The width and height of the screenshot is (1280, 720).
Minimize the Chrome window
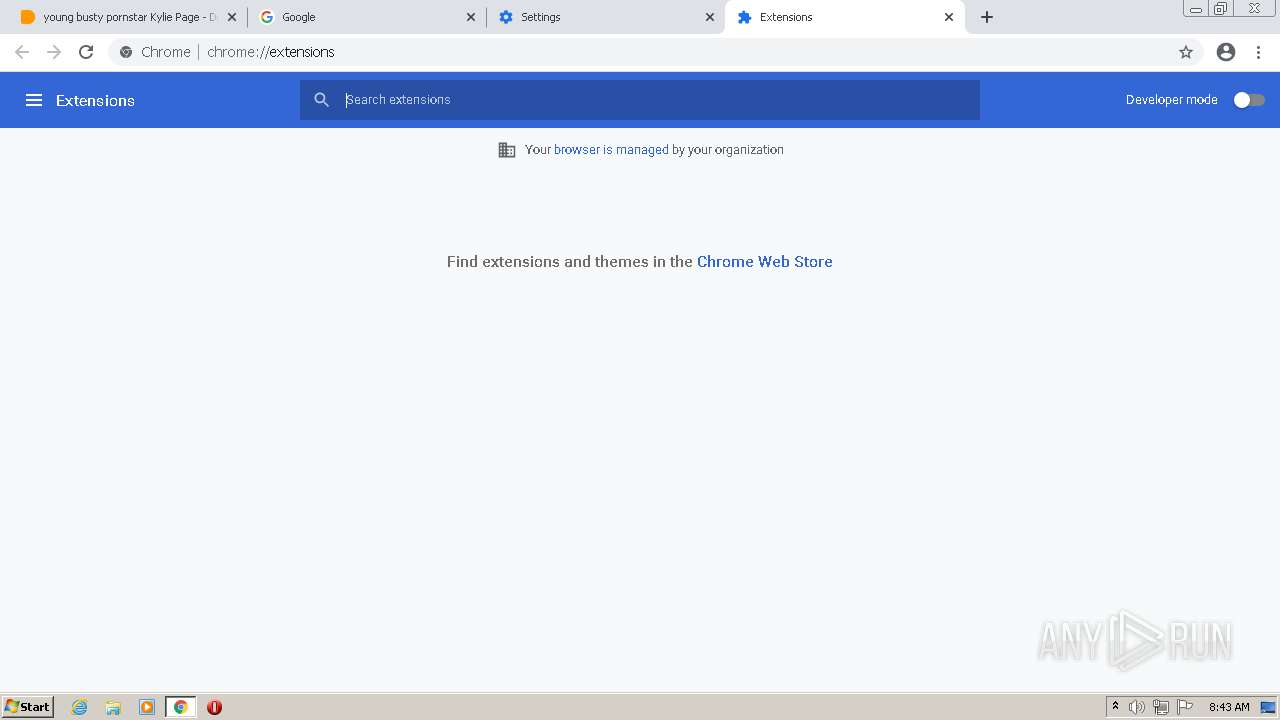pyautogui.click(x=1196, y=8)
